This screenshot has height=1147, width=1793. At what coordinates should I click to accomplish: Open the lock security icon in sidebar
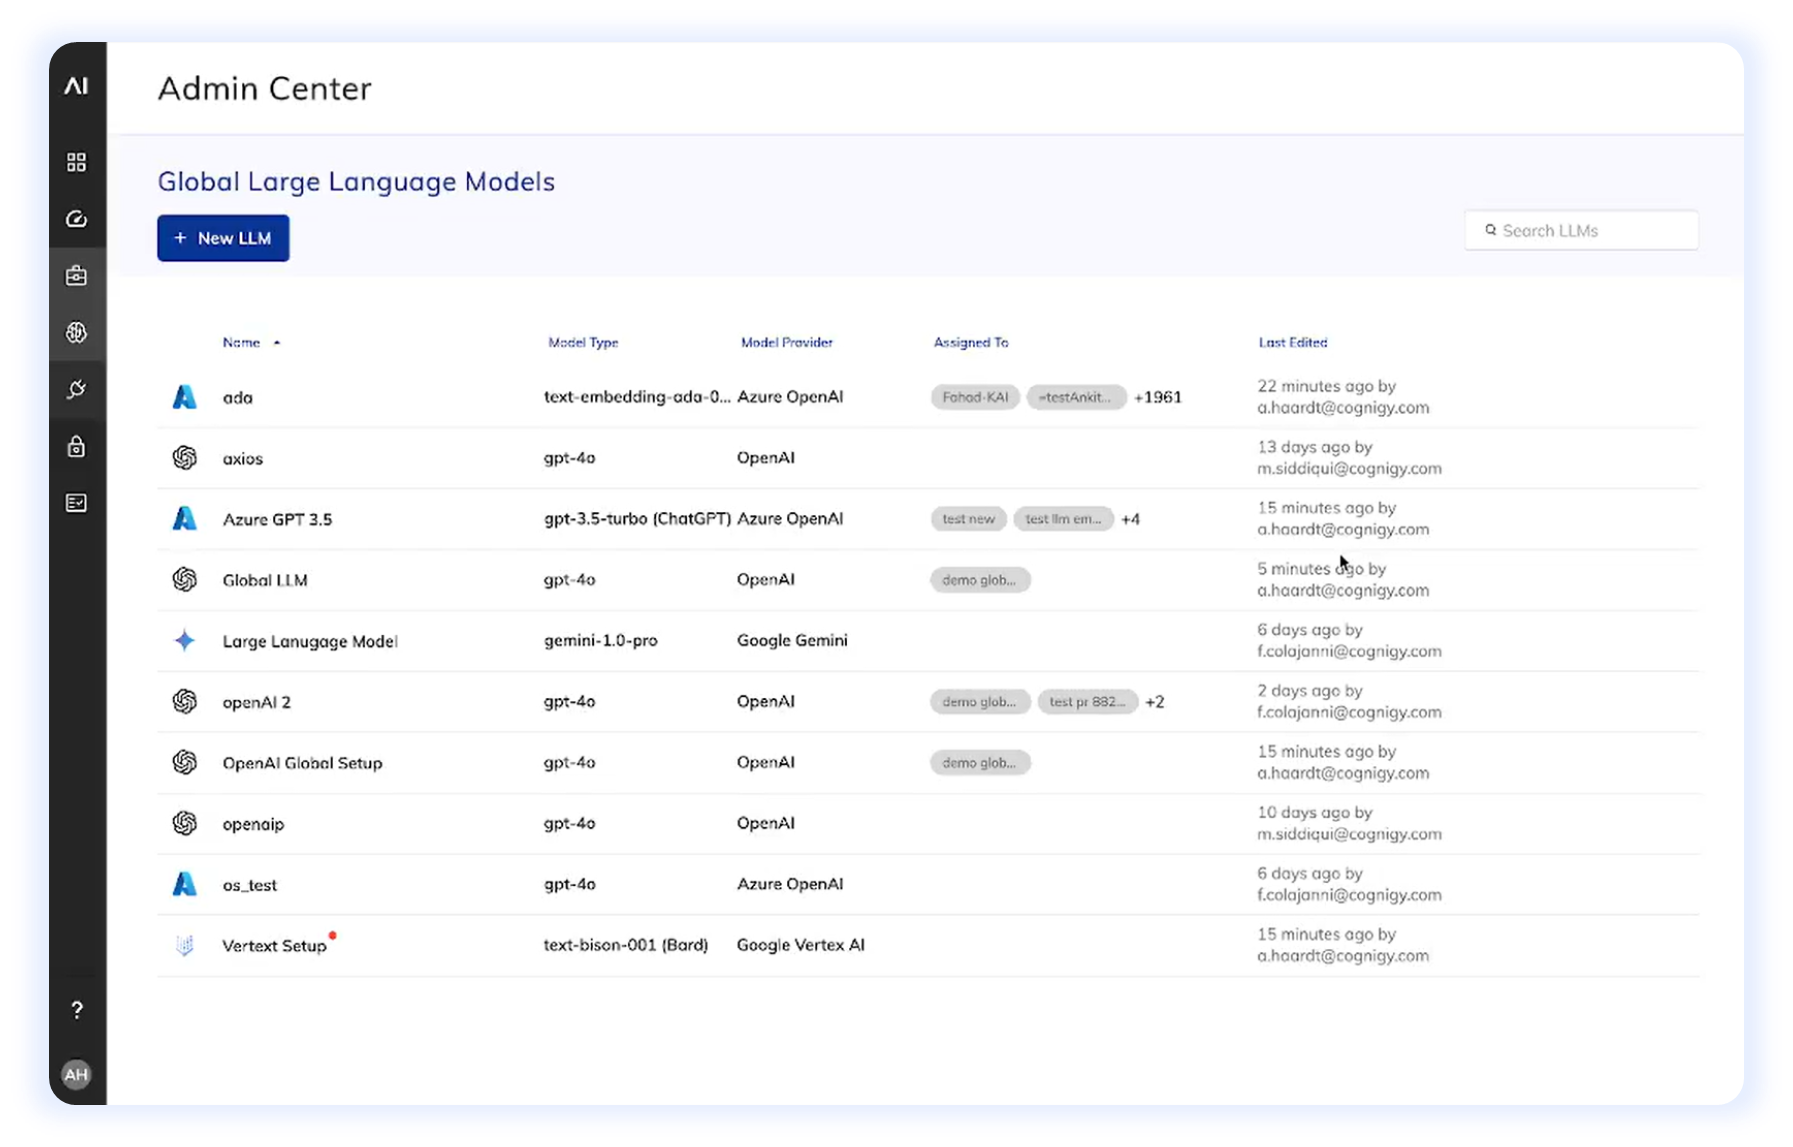[76, 446]
